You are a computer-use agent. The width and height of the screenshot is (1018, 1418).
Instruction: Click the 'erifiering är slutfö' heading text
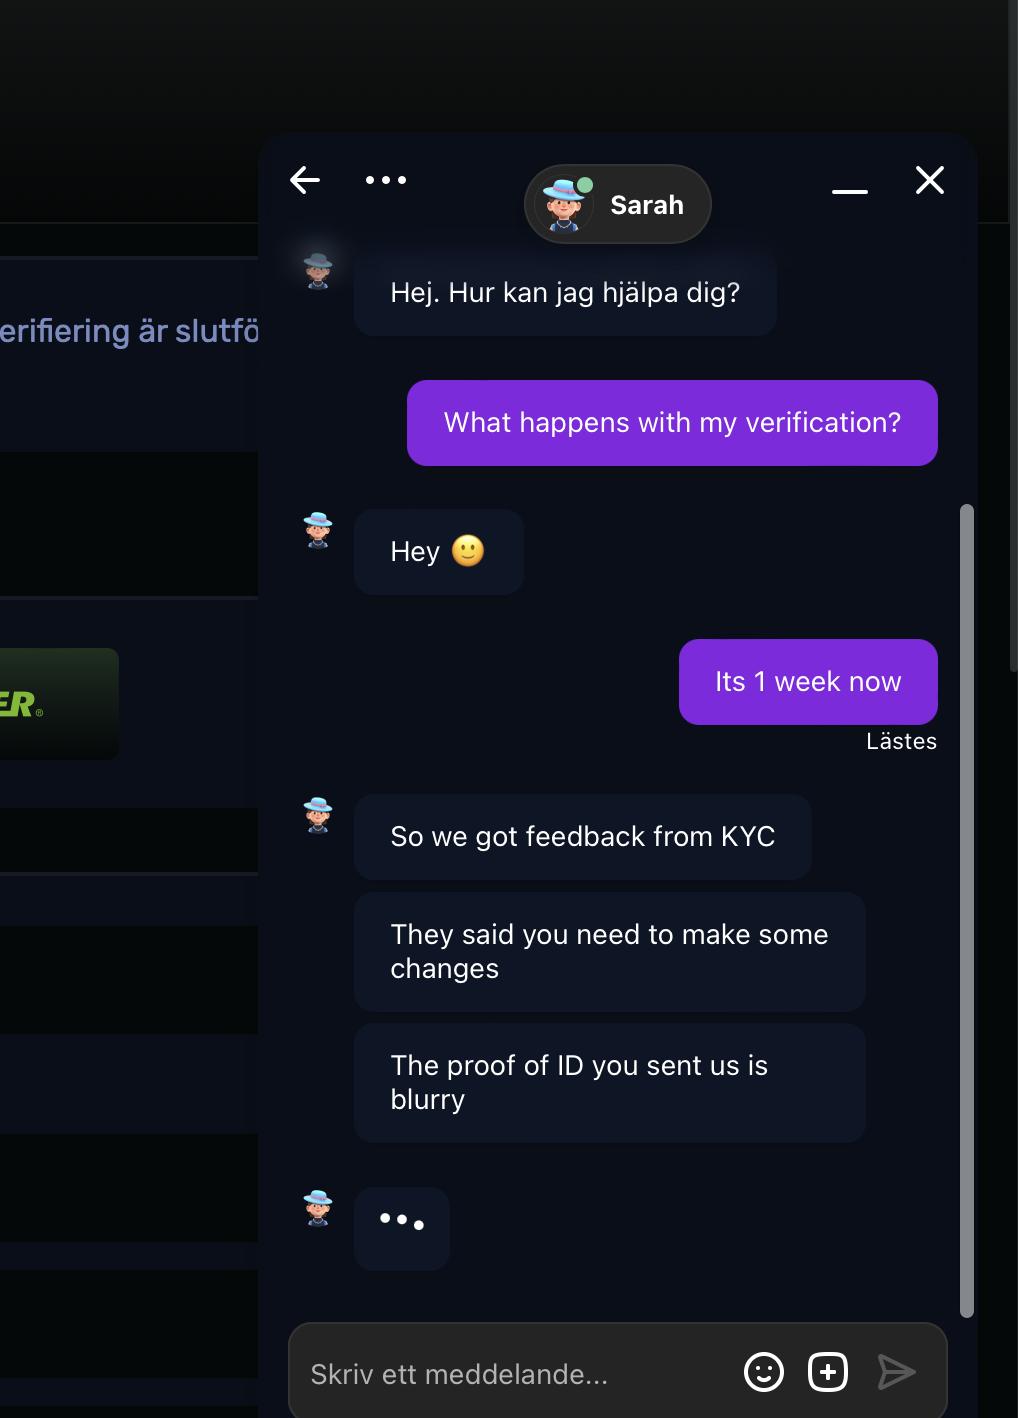point(129,331)
